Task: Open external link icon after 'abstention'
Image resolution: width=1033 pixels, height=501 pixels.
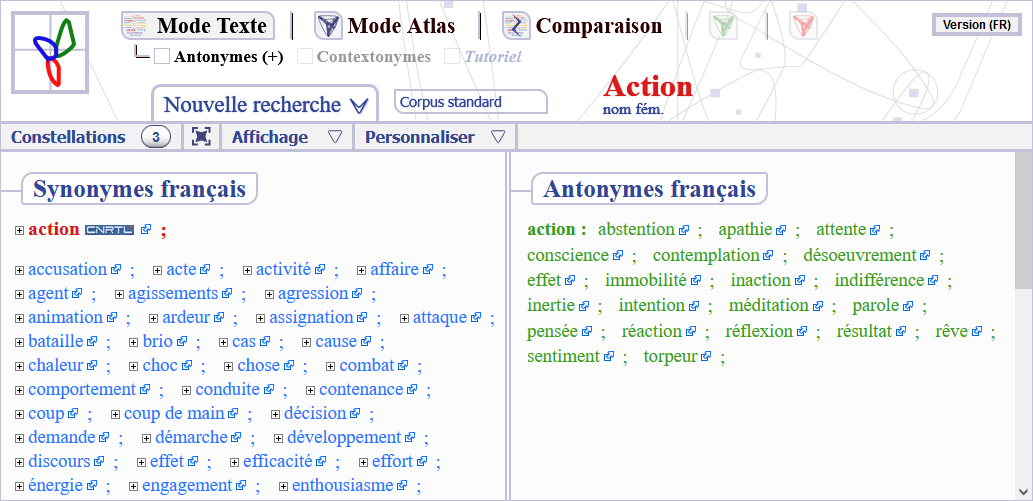Action: tap(684, 230)
